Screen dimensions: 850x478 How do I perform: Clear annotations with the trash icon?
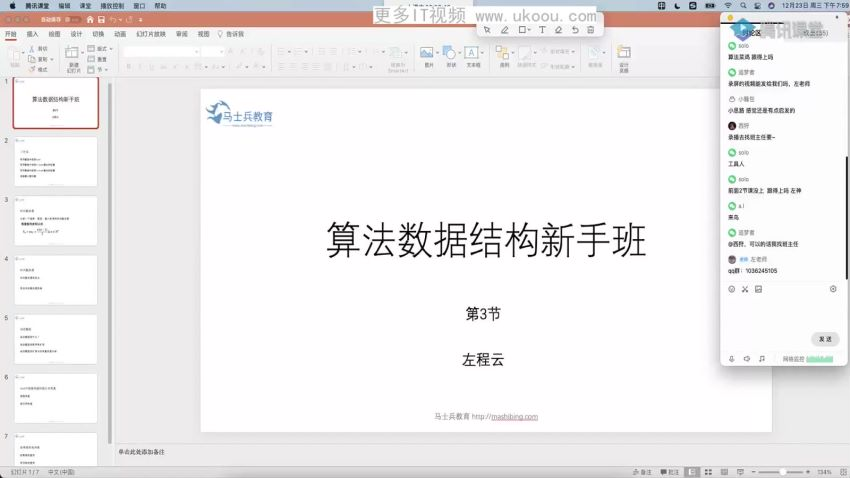(591, 30)
